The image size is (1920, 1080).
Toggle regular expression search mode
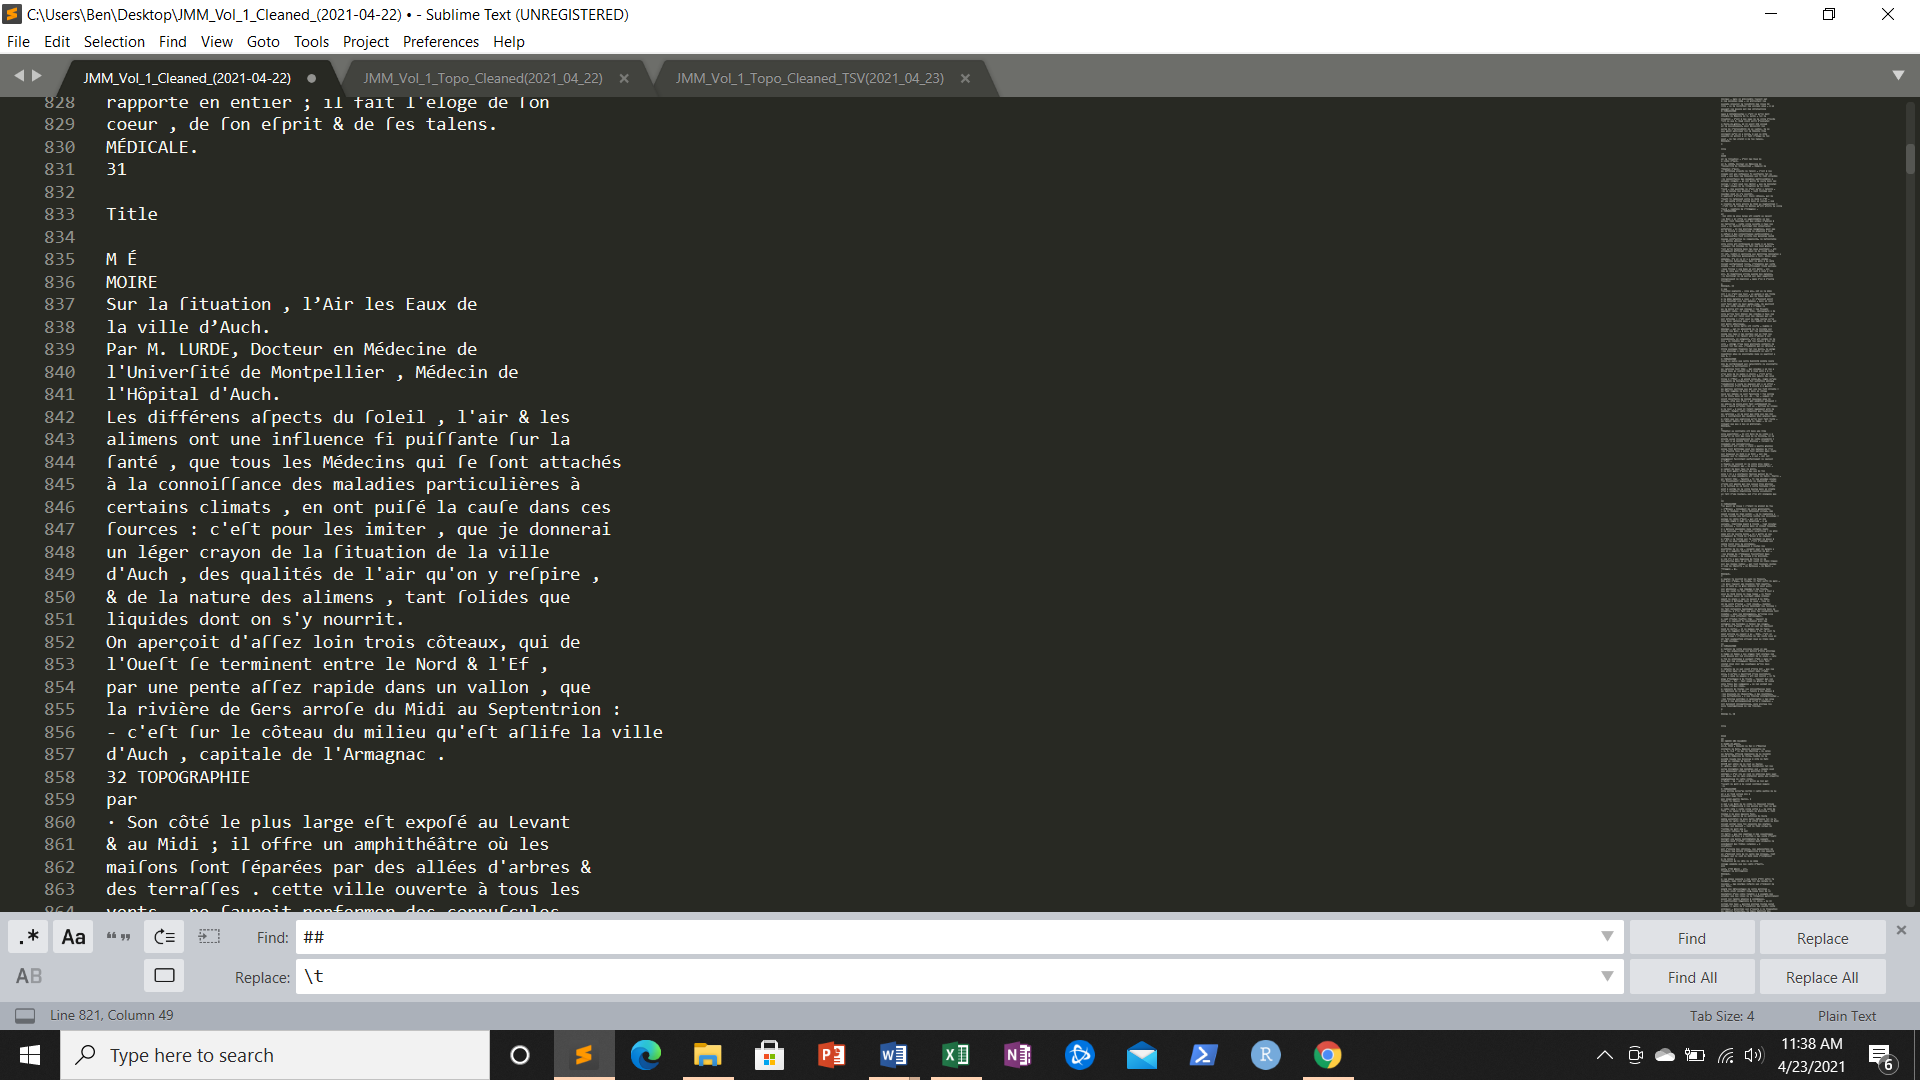[29, 937]
